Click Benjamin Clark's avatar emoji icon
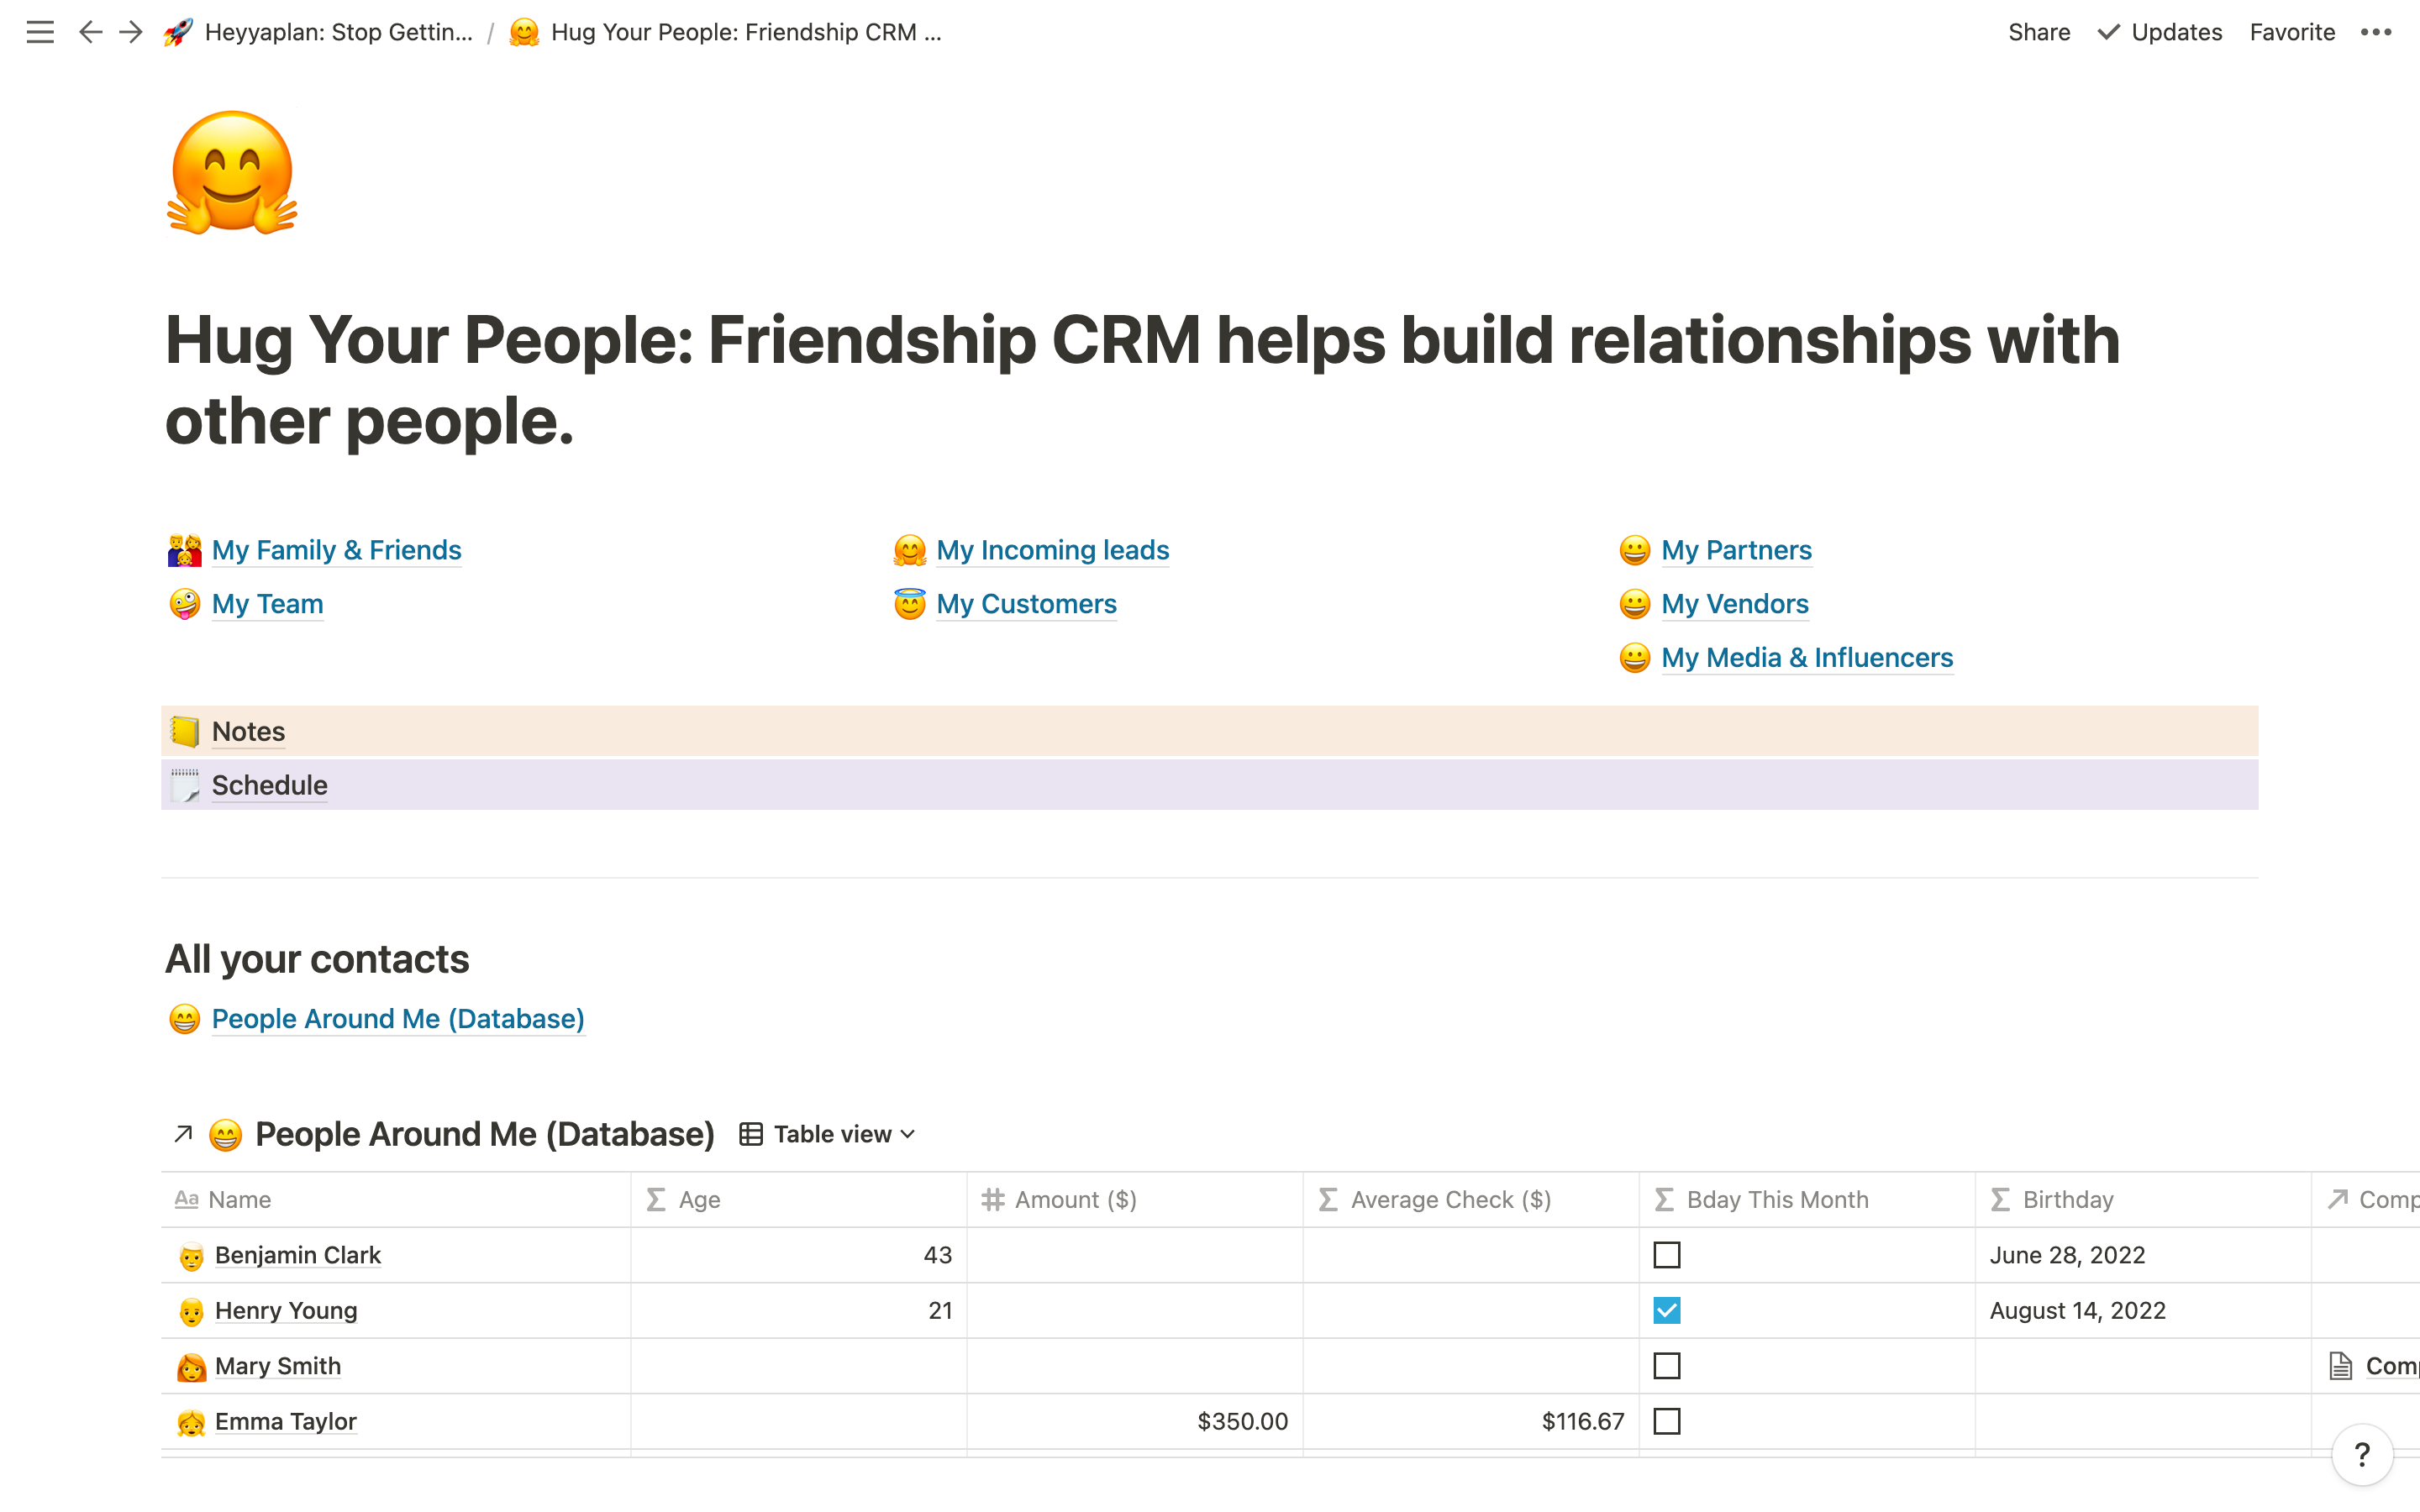2420x1512 pixels. pyautogui.click(x=190, y=1256)
